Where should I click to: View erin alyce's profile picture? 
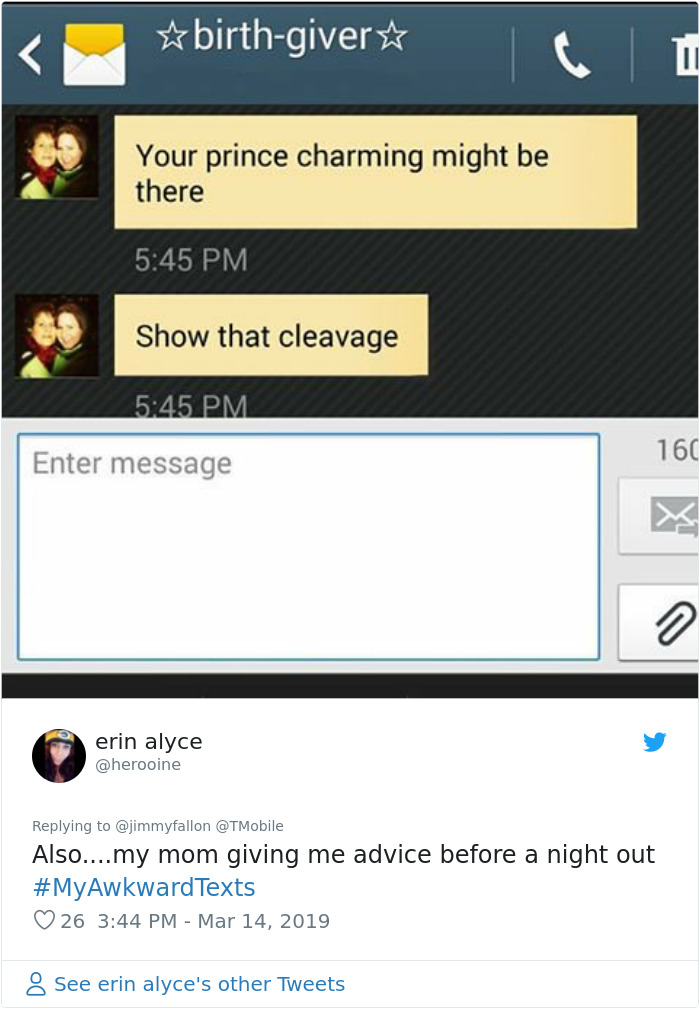point(59,755)
